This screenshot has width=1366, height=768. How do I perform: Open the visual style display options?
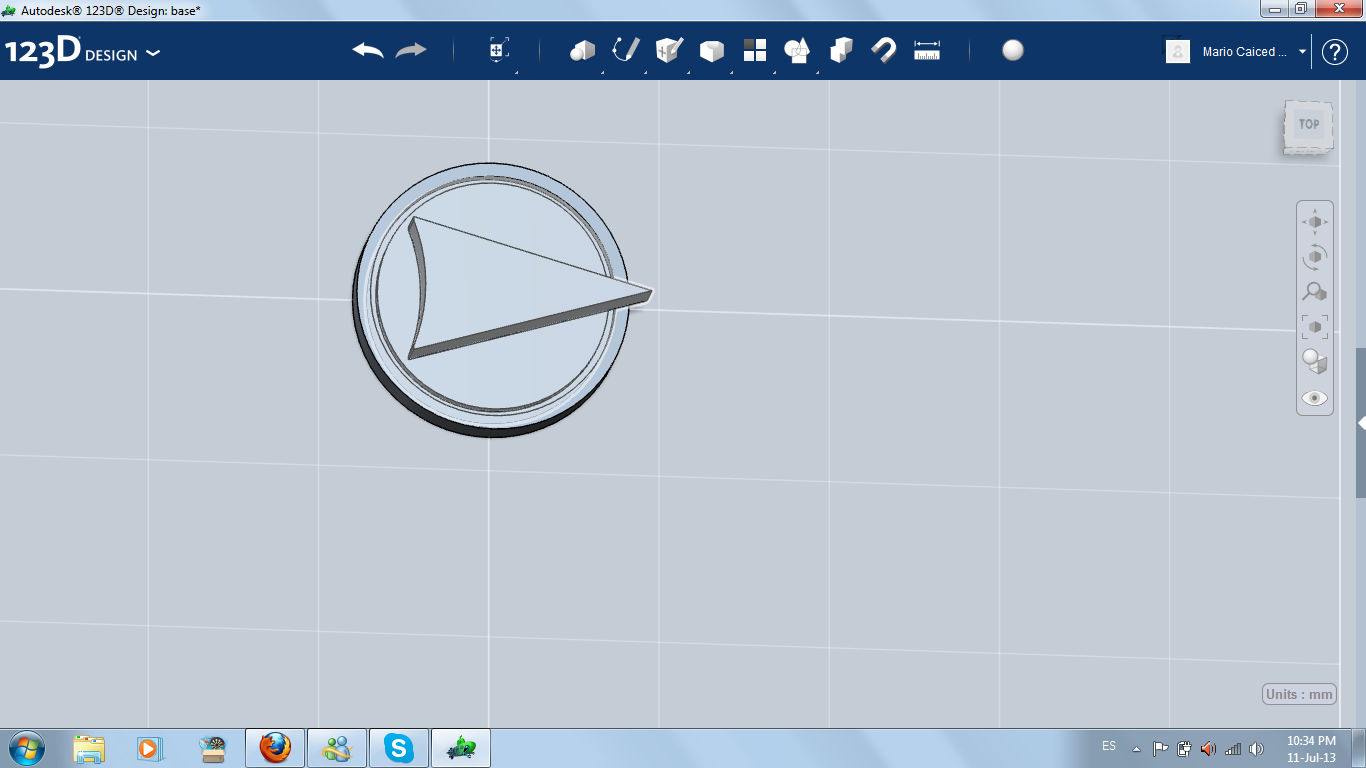point(1315,362)
